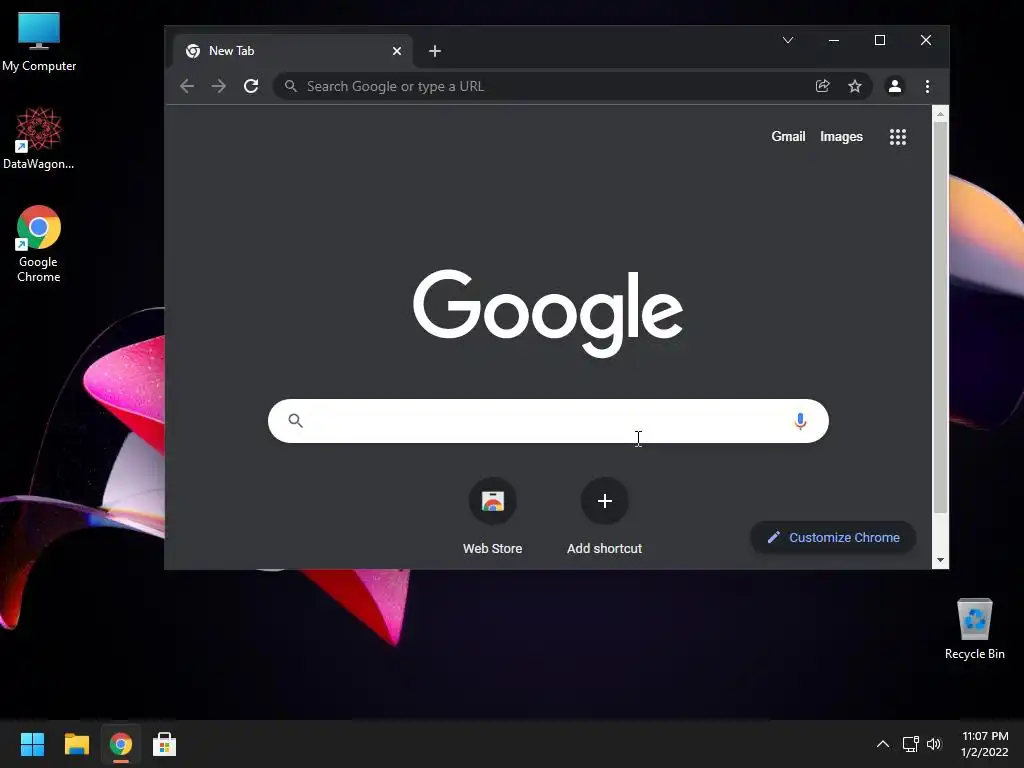The width and height of the screenshot is (1024, 768).
Task: Click the page scrollbar up arrow
Action: [x=940, y=114]
